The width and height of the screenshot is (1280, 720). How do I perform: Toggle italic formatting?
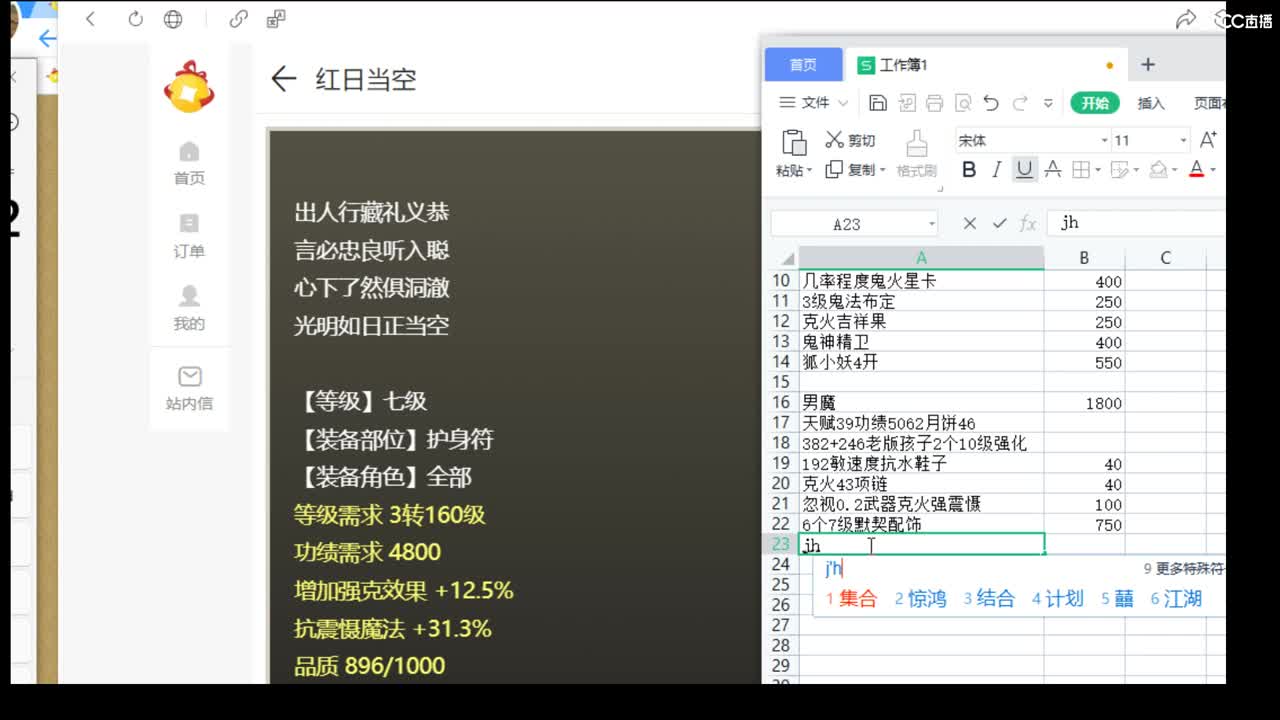(996, 170)
